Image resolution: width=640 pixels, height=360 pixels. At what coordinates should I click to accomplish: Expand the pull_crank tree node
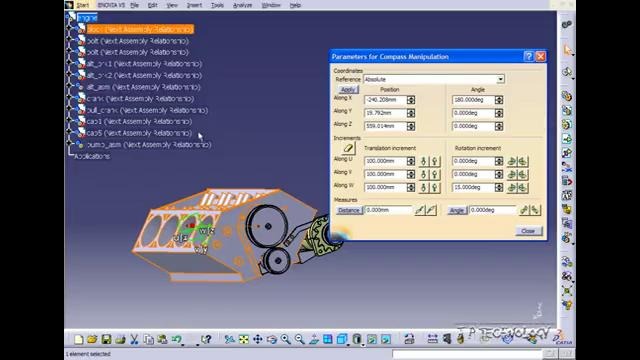click(x=69, y=110)
